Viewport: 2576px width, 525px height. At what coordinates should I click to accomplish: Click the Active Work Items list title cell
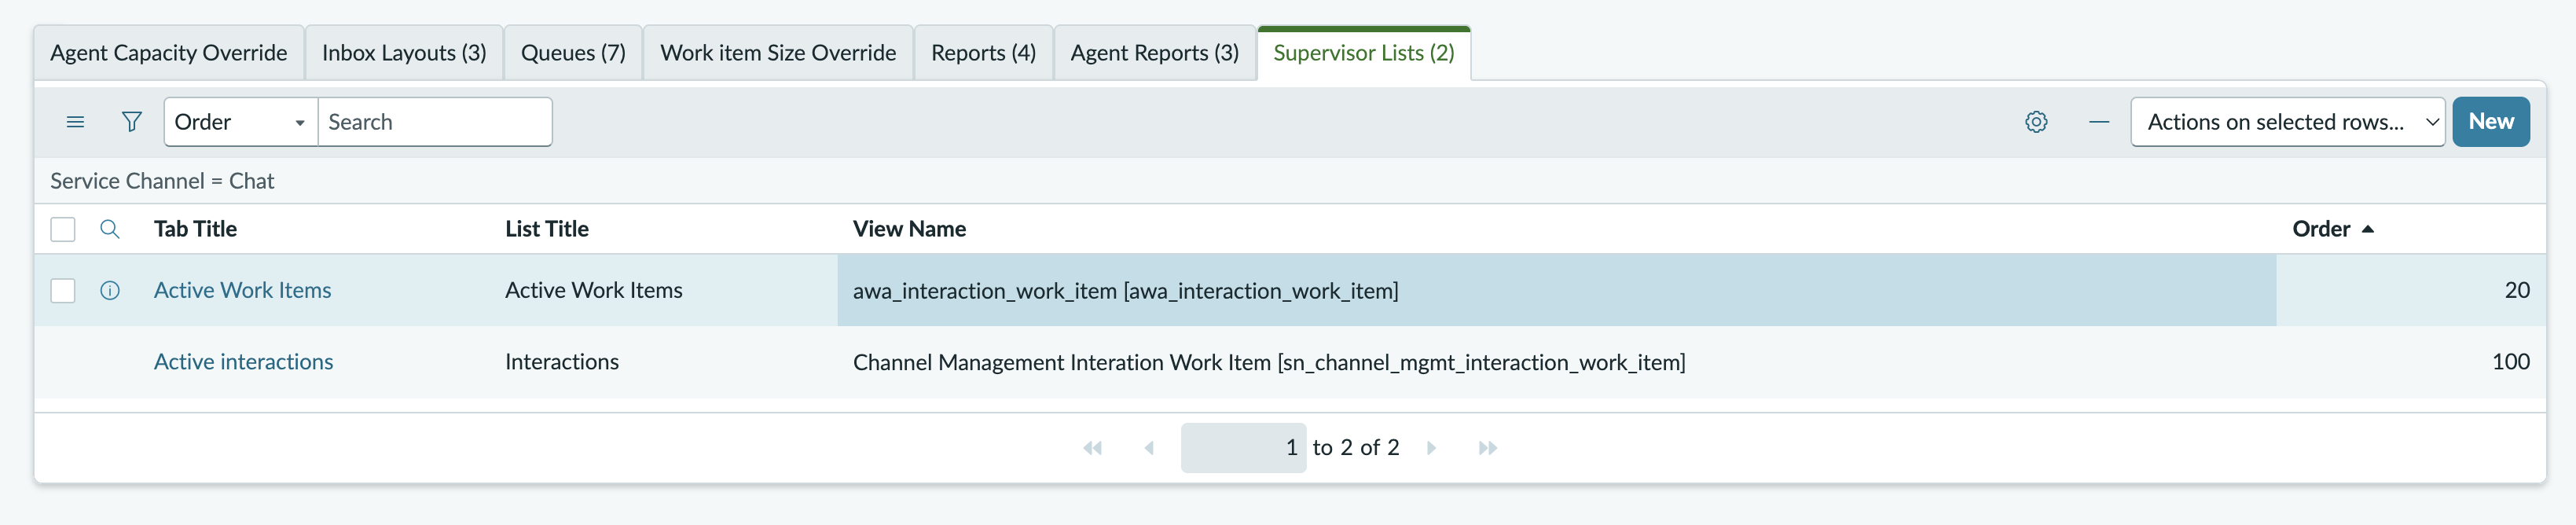664,290
